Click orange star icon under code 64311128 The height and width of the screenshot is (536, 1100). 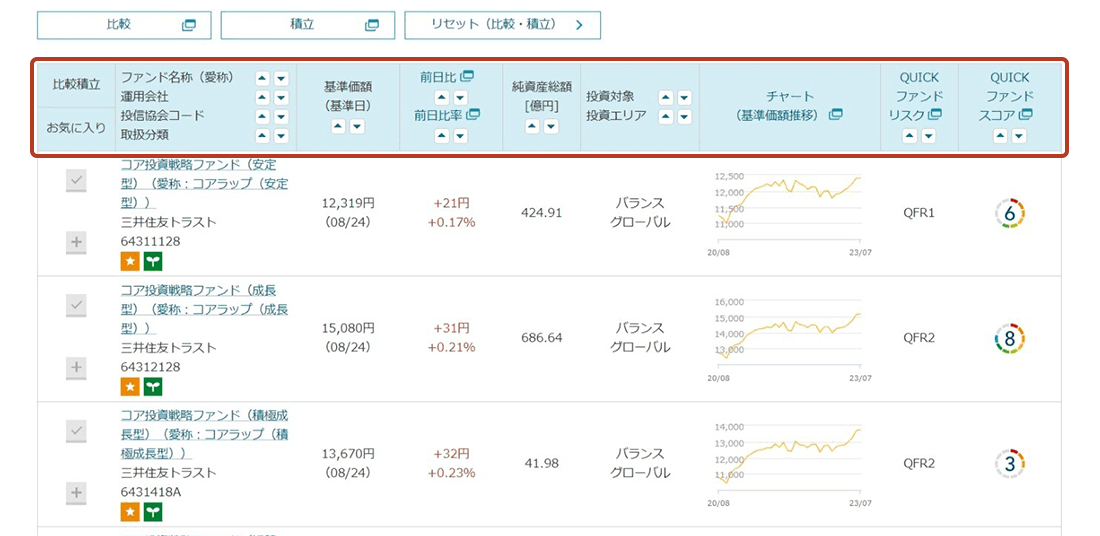coord(130,262)
